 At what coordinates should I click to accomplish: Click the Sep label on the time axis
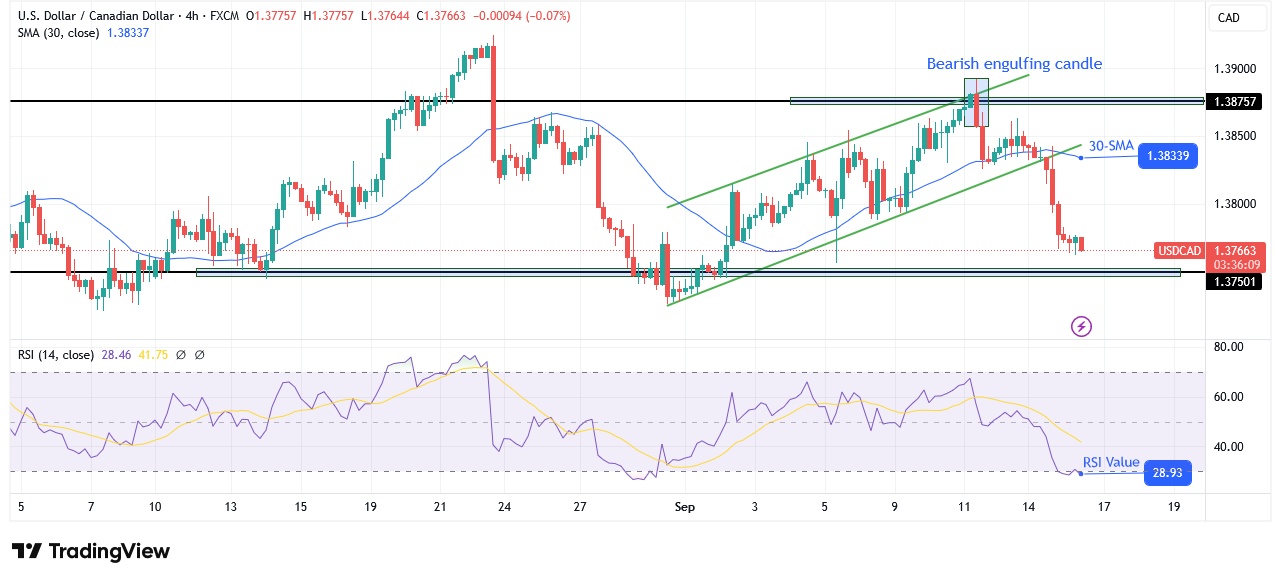[x=684, y=507]
